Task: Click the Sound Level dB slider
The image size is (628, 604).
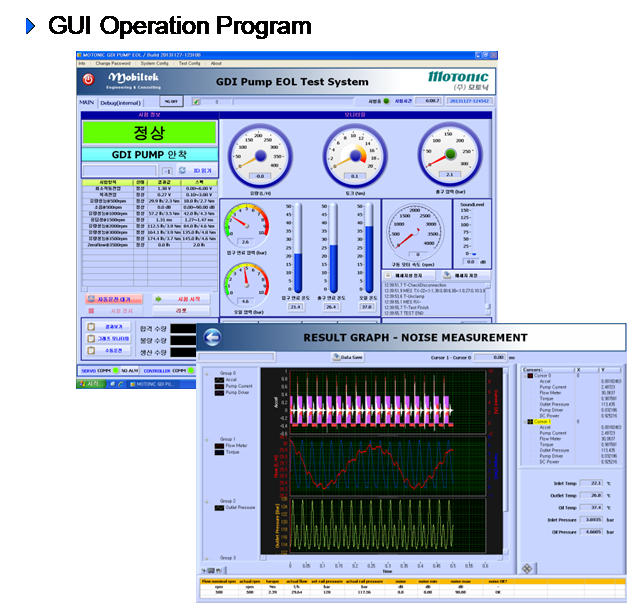Action: click(x=474, y=232)
